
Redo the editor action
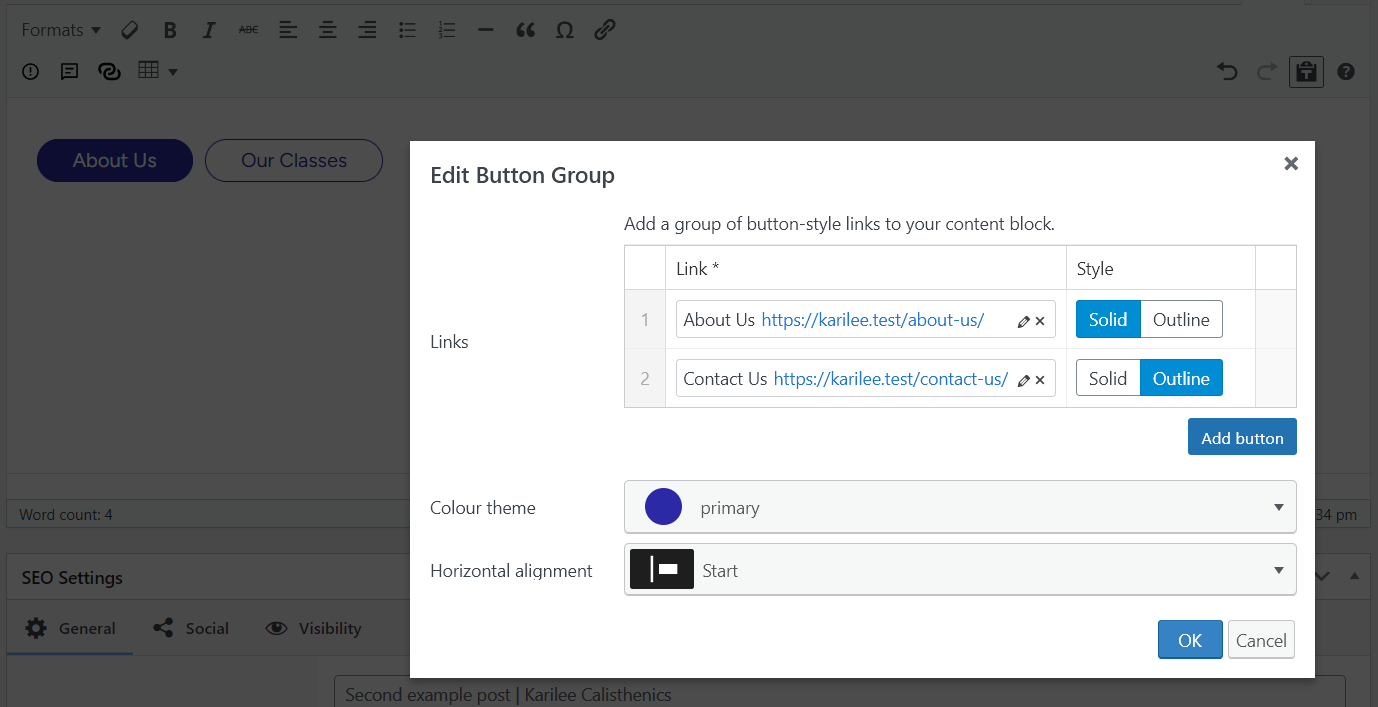(1267, 71)
